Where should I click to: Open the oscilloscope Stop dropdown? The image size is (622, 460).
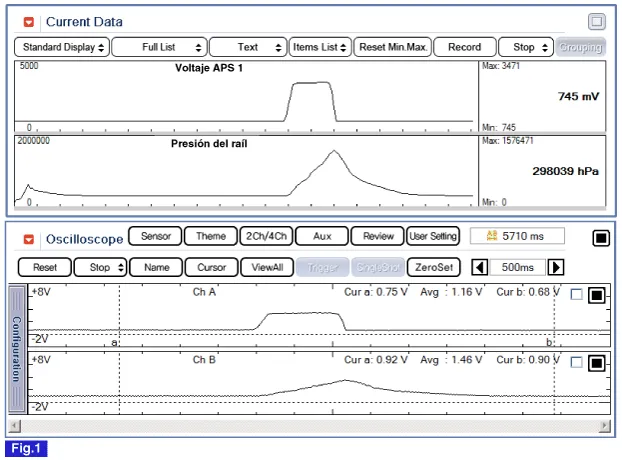(x=101, y=267)
